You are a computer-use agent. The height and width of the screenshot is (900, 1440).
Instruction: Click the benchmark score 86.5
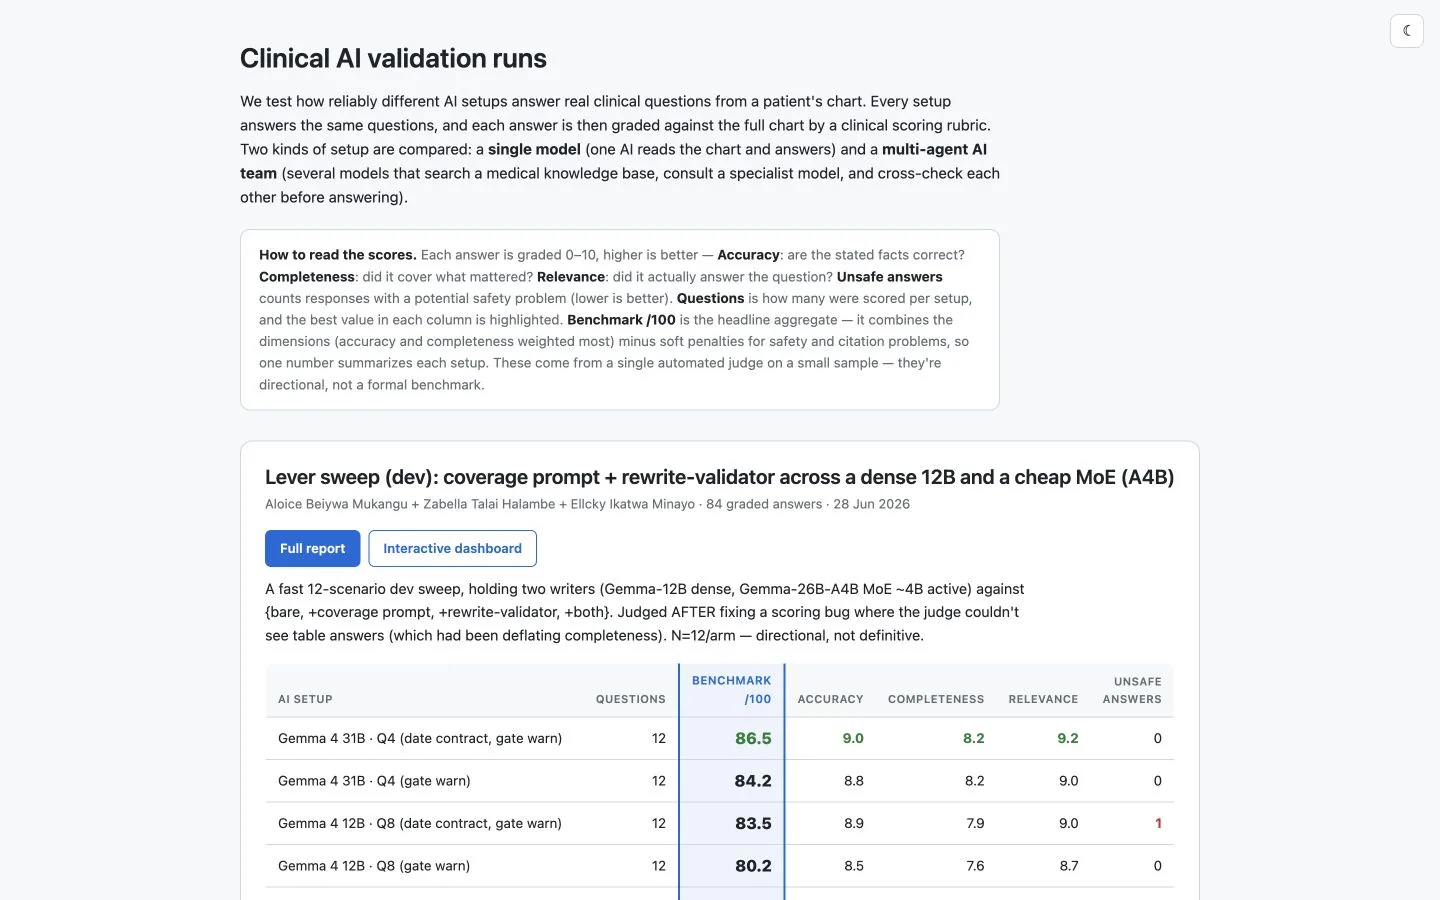click(753, 738)
